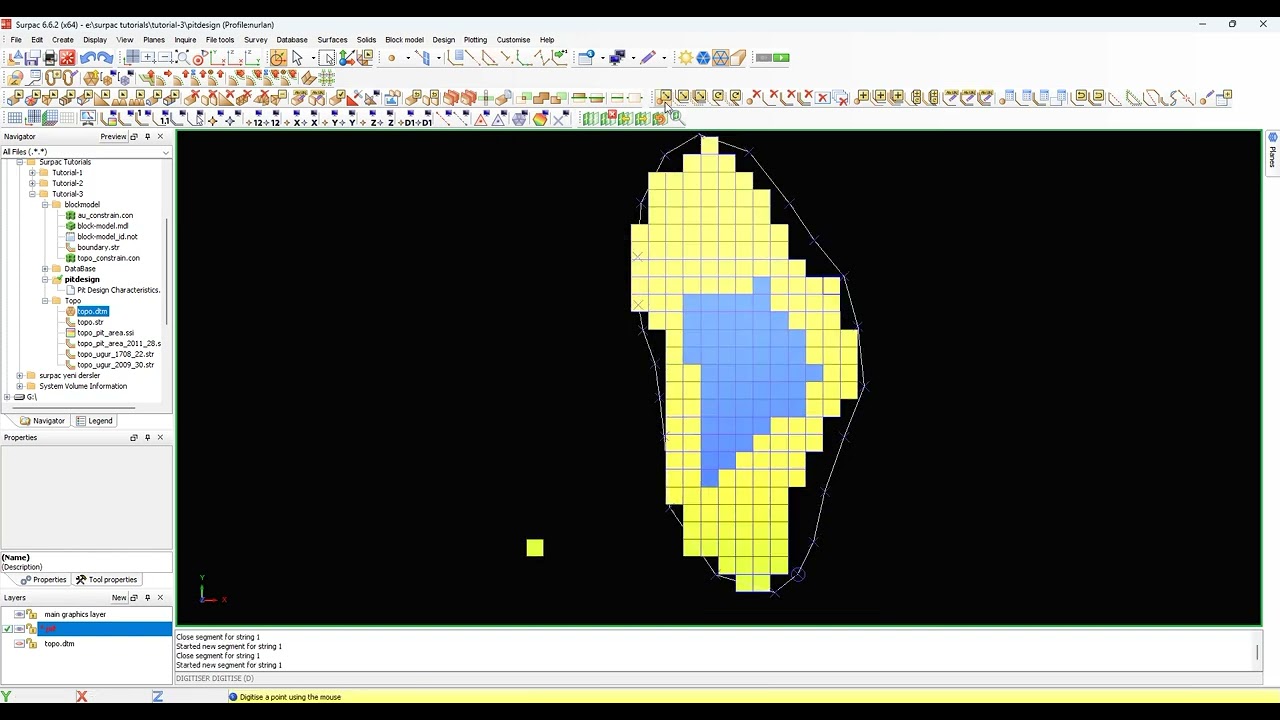The image size is (1280, 720).
Task: Toggle the active checkmark on the pit layer
Action: 7,629
